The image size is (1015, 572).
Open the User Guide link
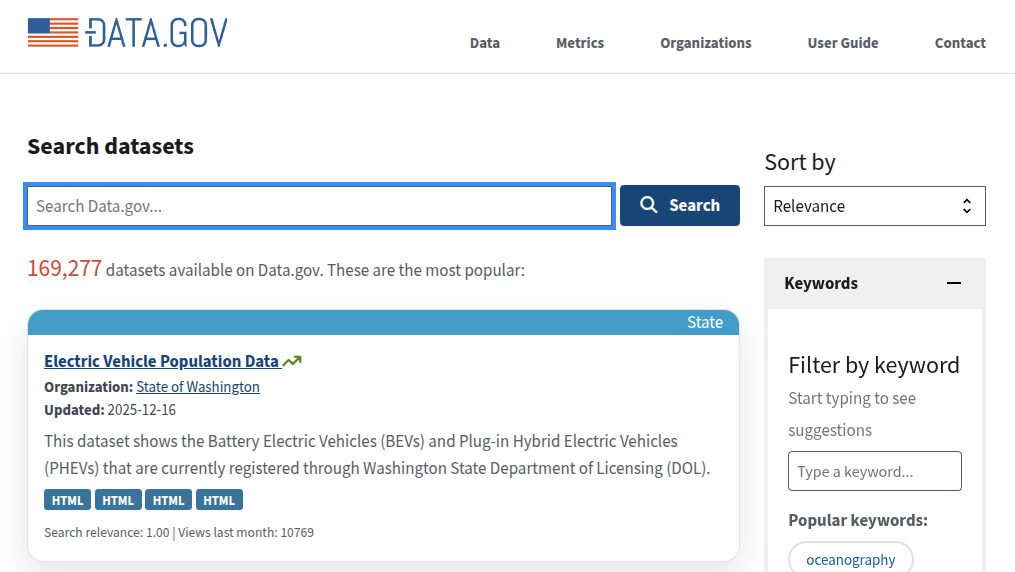pos(843,43)
